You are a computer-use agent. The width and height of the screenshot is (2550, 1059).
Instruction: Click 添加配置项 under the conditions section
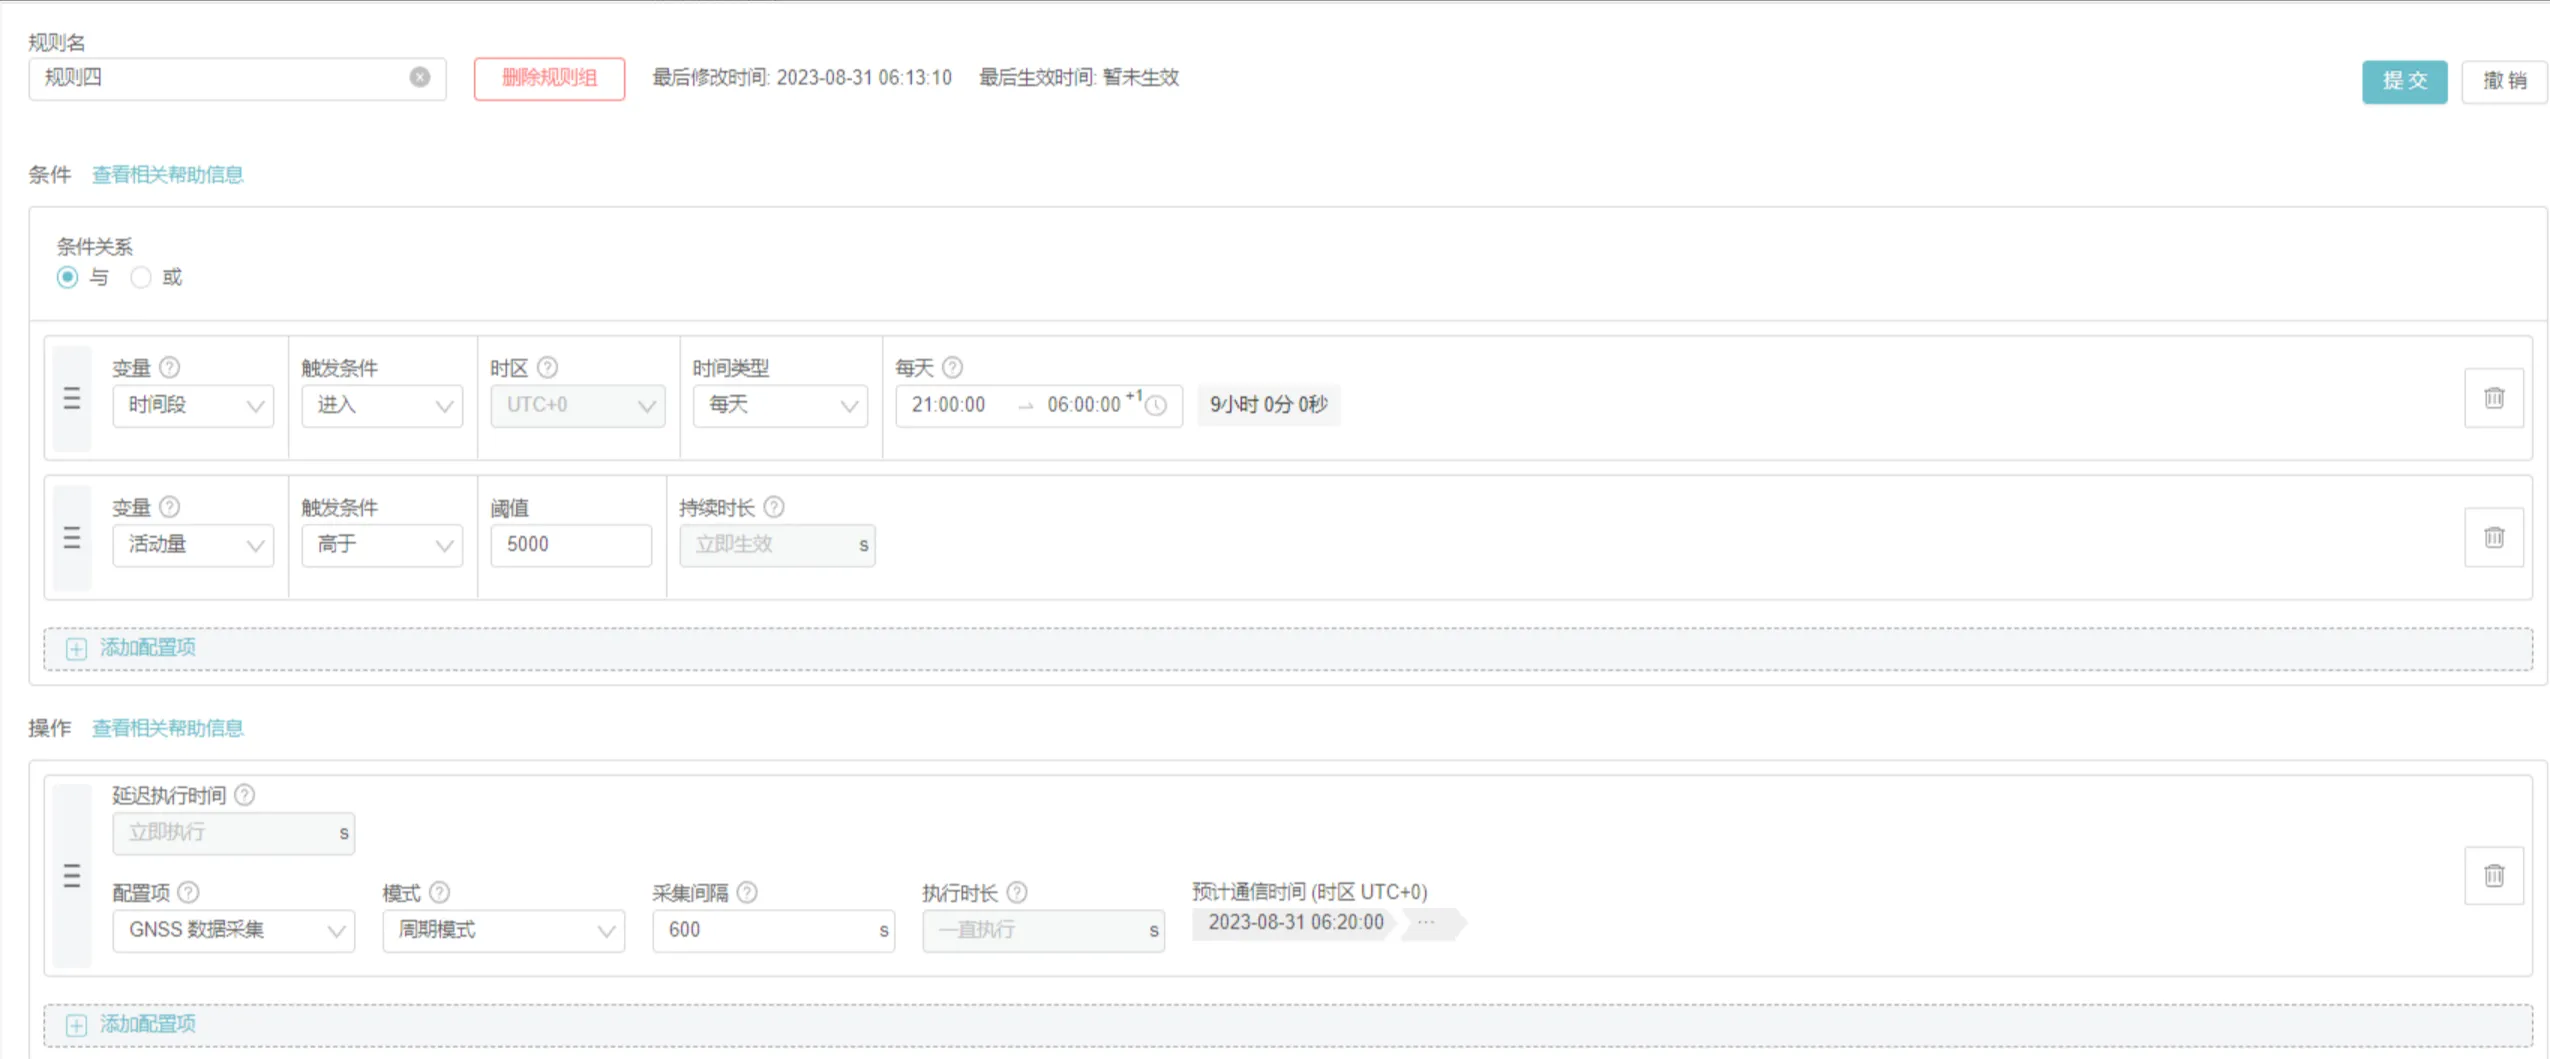(x=147, y=648)
